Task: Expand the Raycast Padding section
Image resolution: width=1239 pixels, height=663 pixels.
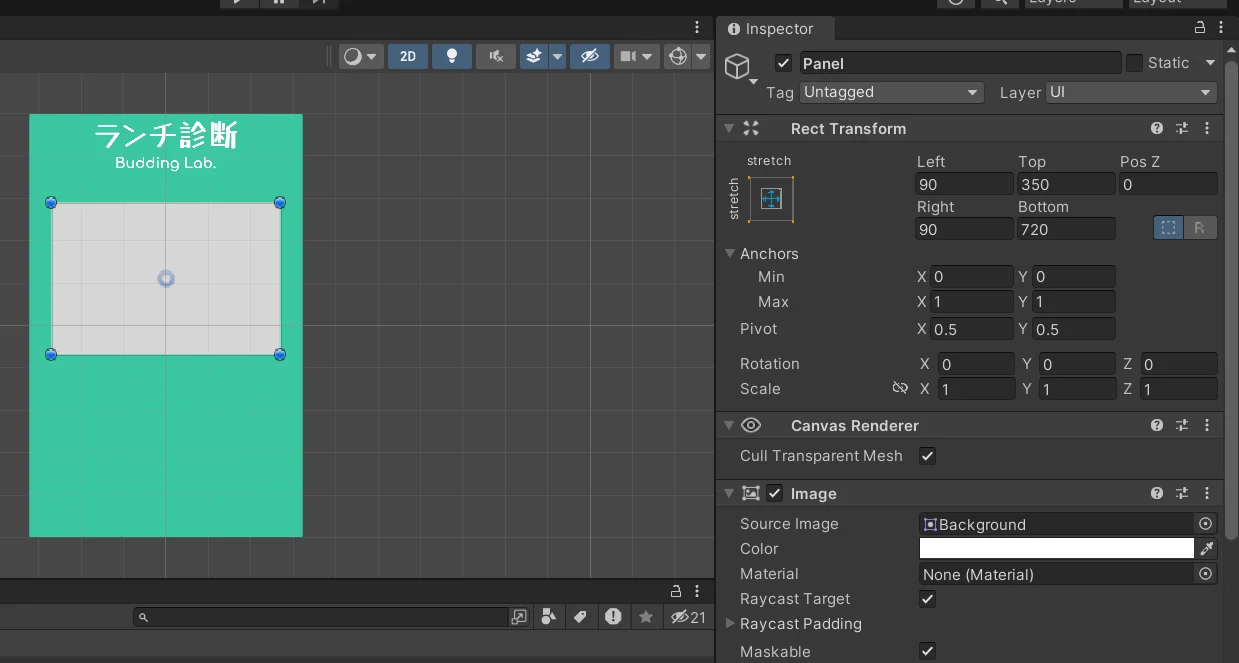Action: click(730, 624)
